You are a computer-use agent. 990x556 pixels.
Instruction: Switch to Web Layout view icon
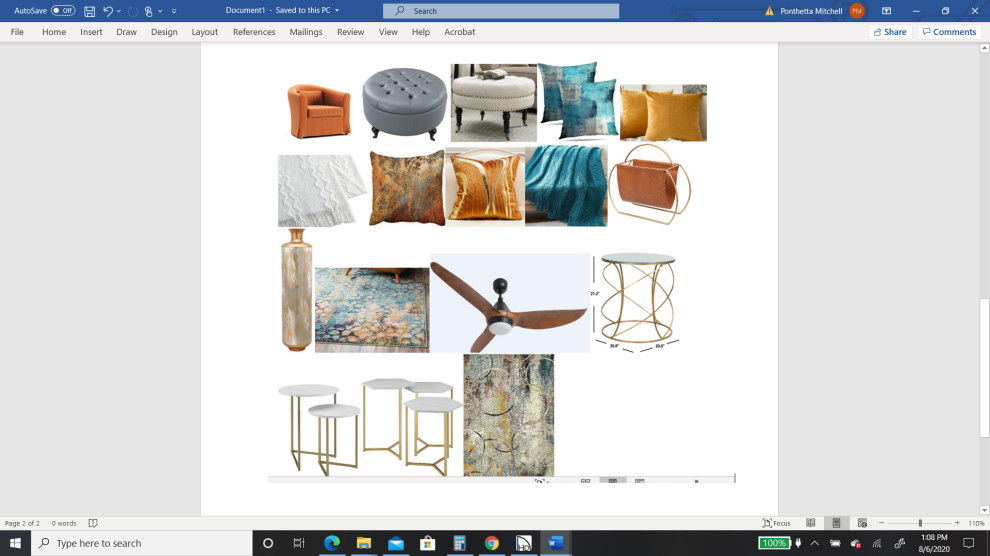[x=862, y=523]
